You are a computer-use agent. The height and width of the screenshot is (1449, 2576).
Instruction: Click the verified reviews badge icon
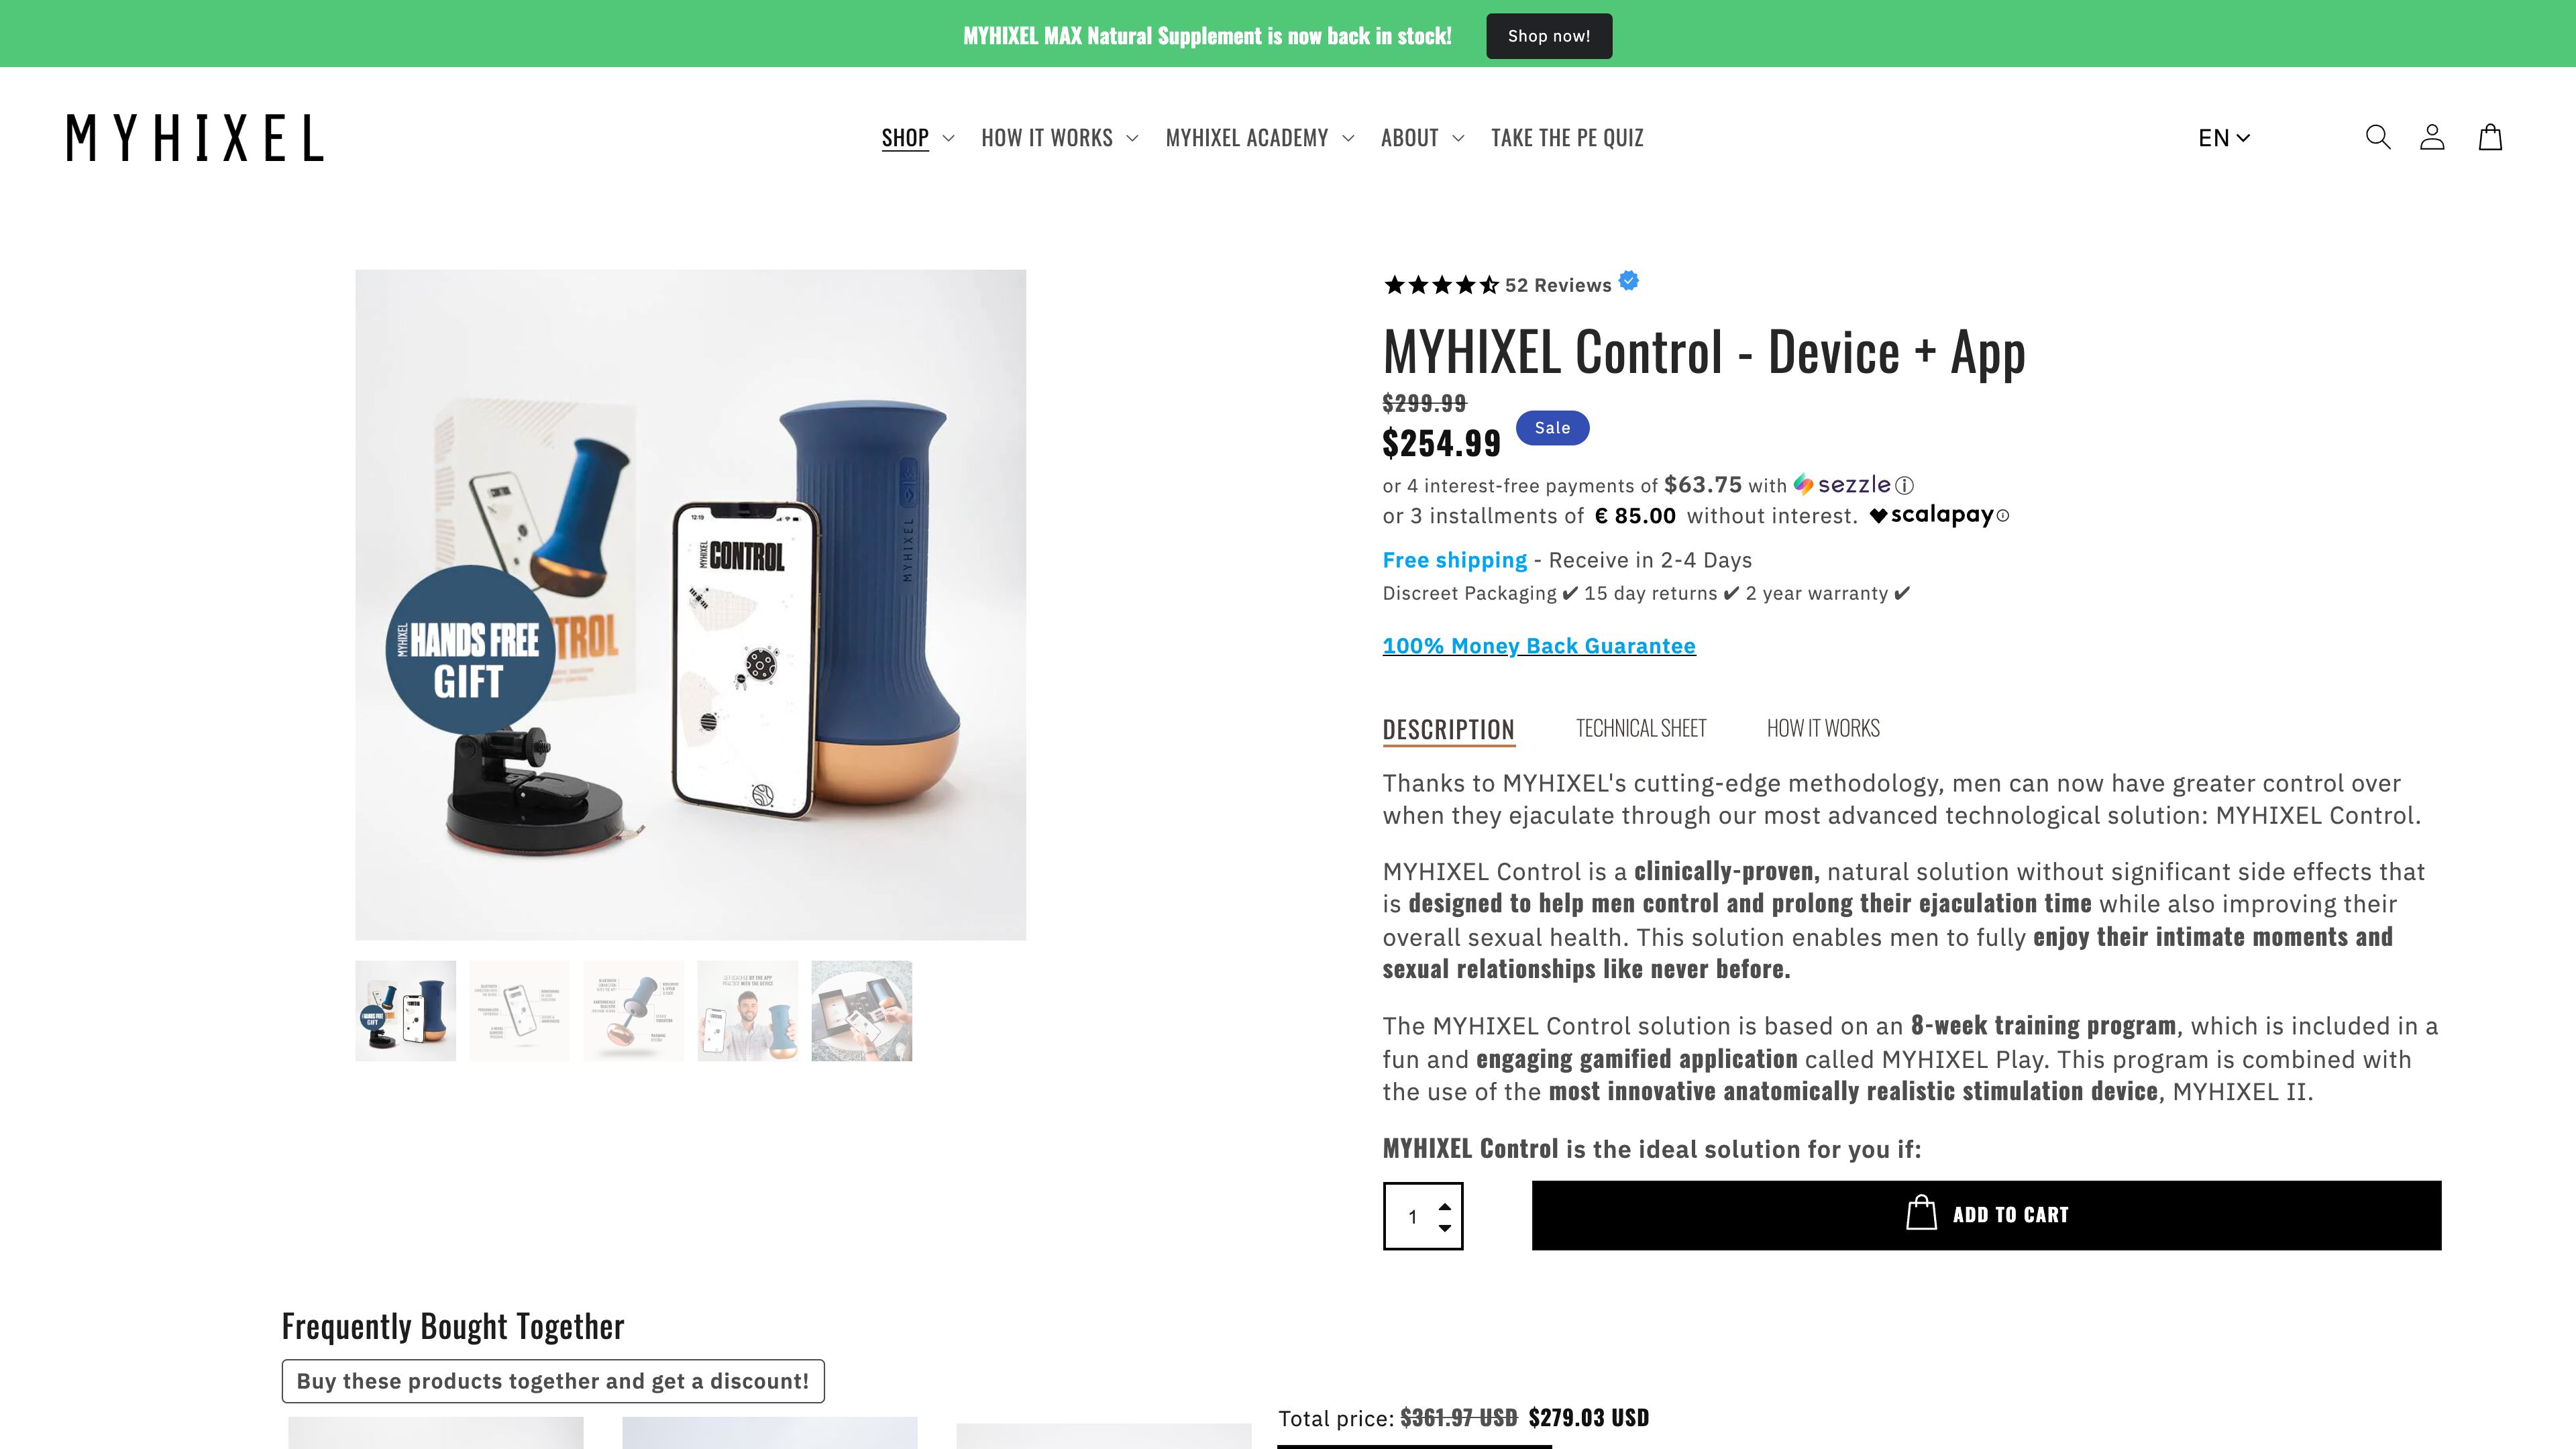click(x=1629, y=281)
